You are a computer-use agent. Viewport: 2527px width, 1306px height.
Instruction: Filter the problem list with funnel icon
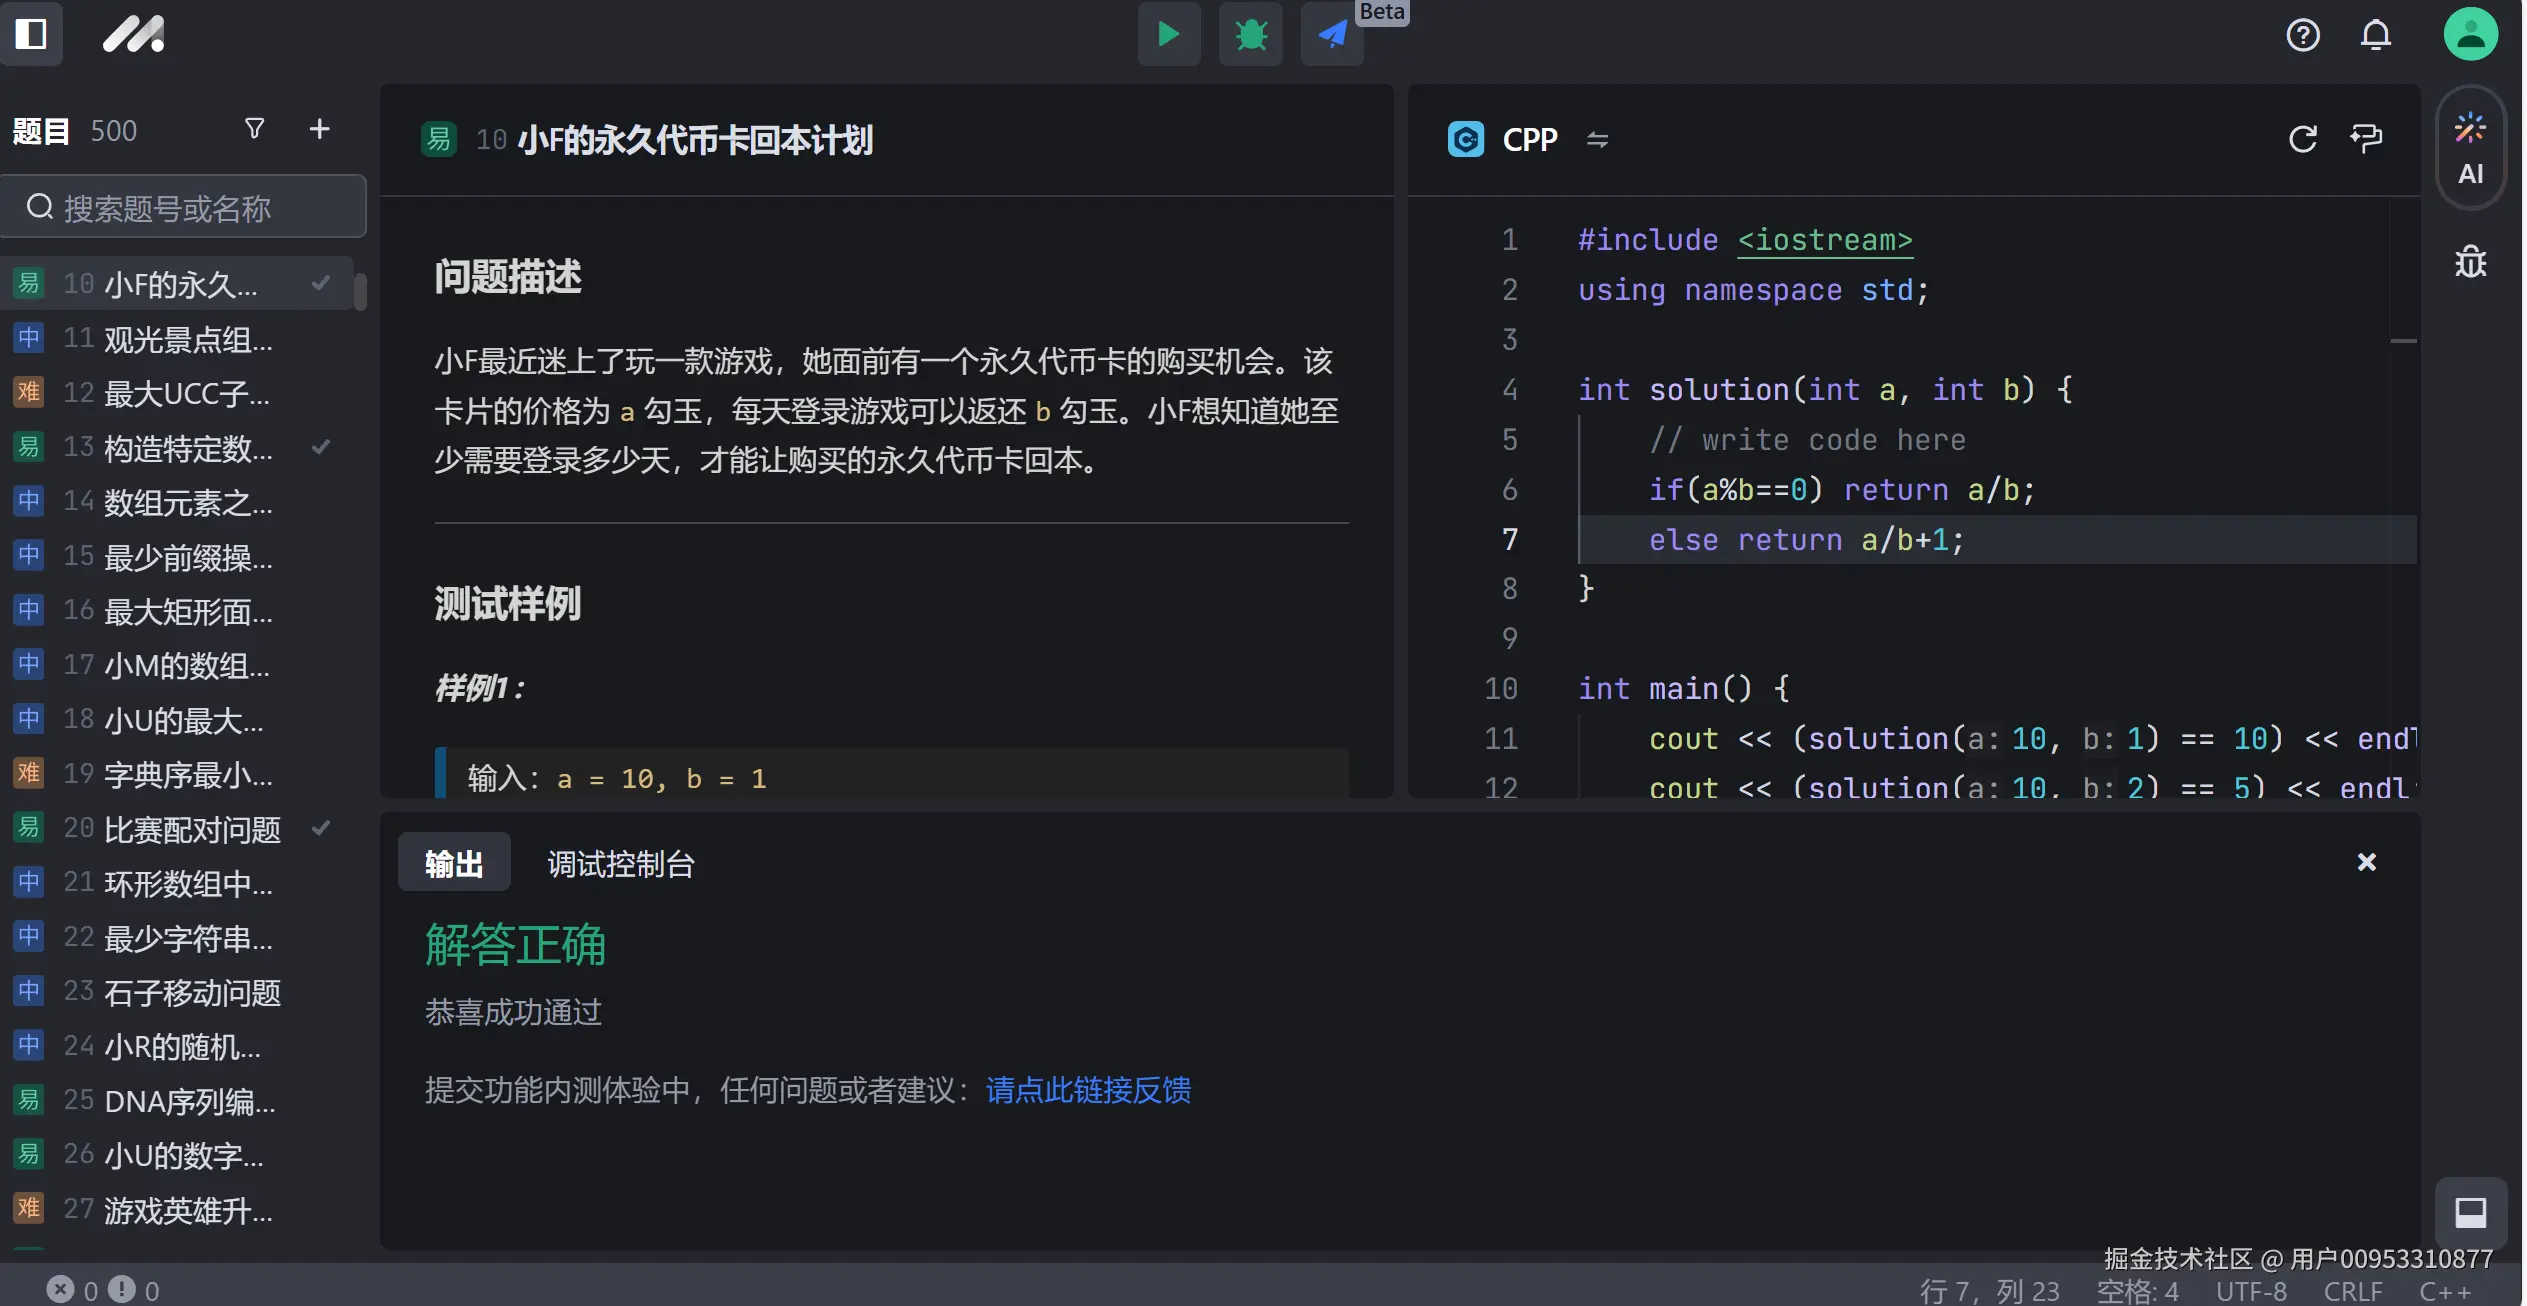pyautogui.click(x=255, y=129)
